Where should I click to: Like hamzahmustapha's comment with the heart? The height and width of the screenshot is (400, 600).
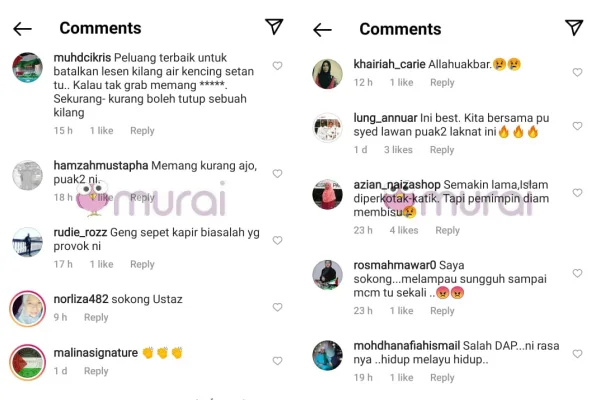pos(277,174)
